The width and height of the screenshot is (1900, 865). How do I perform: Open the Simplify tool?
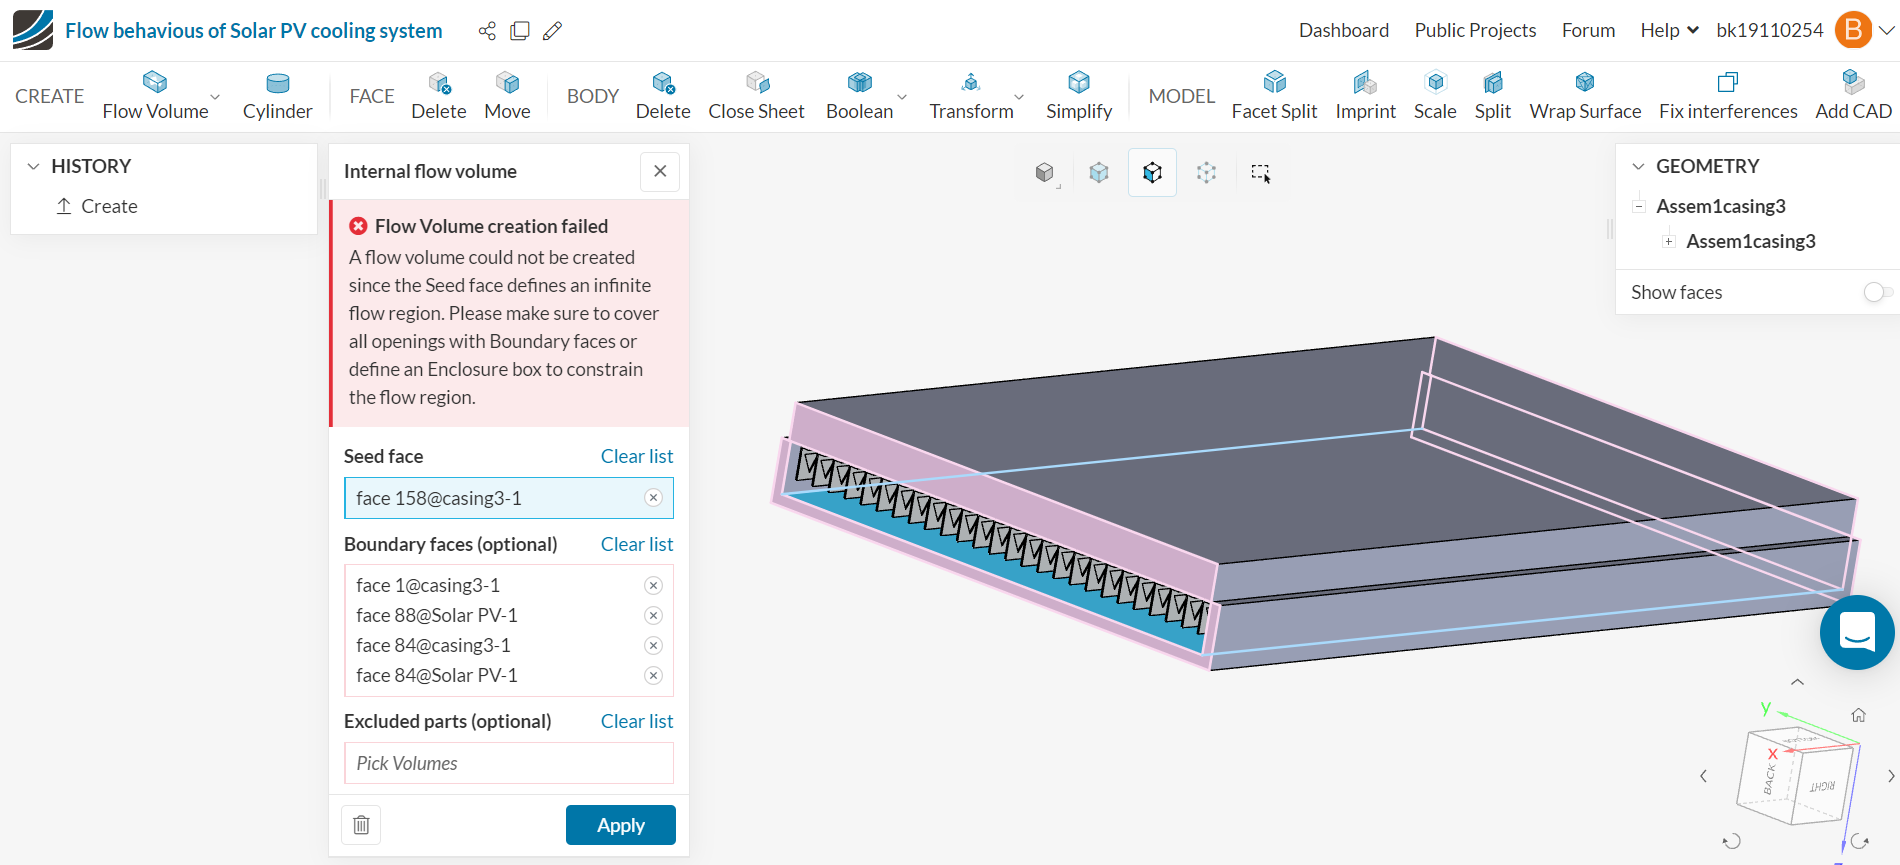pos(1078,96)
